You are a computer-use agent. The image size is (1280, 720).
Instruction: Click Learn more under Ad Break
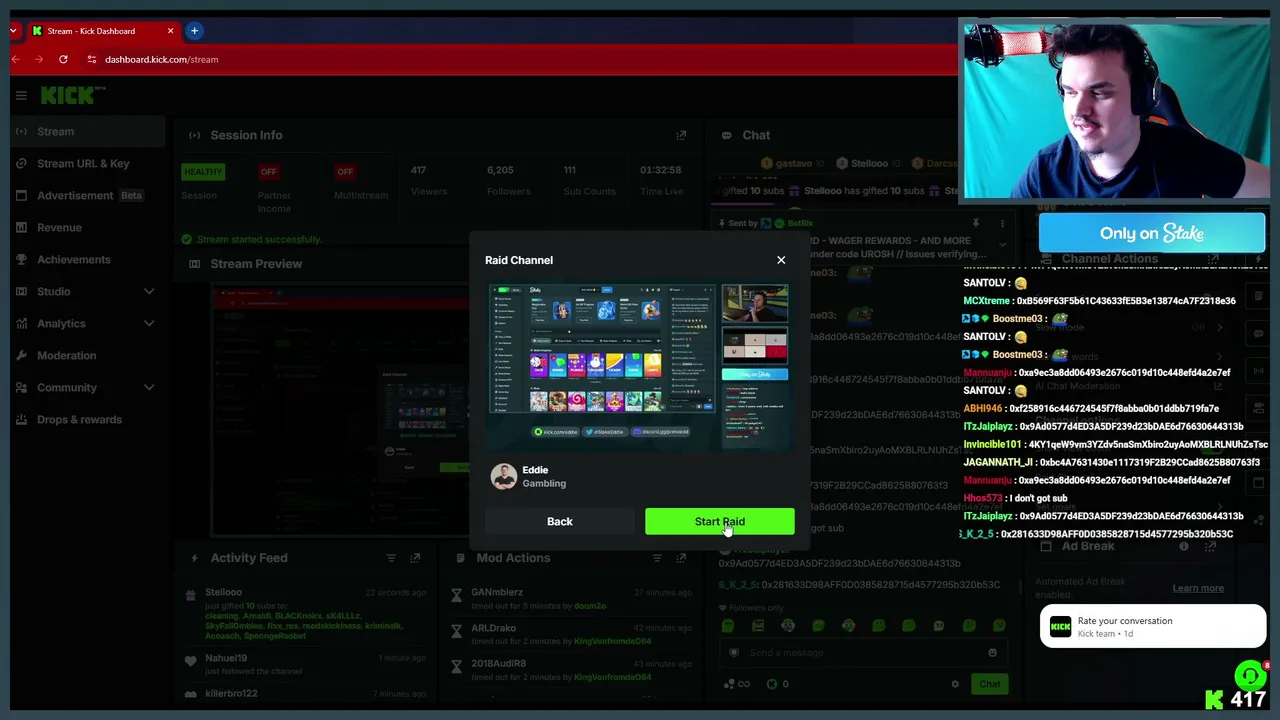pyautogui.click(x=1198, y=588)
